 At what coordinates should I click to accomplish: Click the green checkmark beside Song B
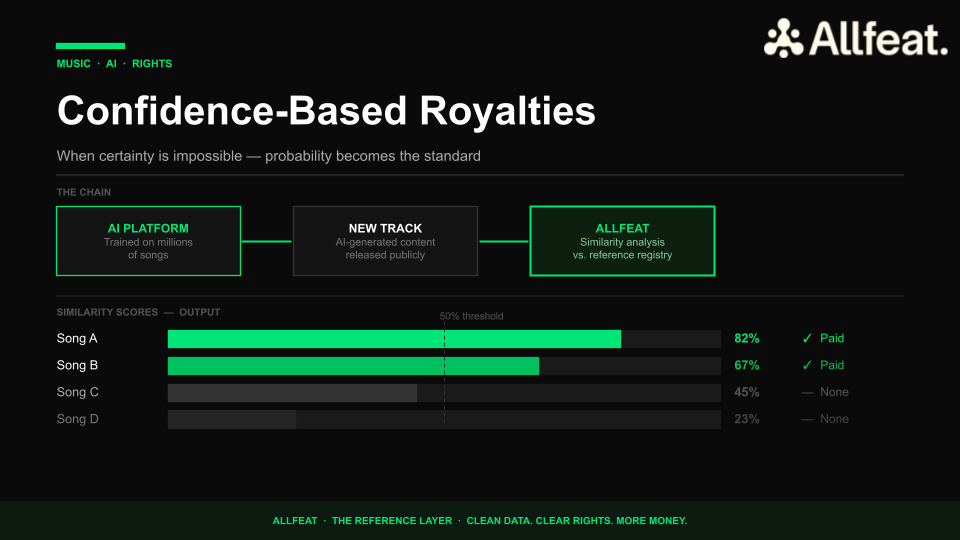[x=807, y=365]
